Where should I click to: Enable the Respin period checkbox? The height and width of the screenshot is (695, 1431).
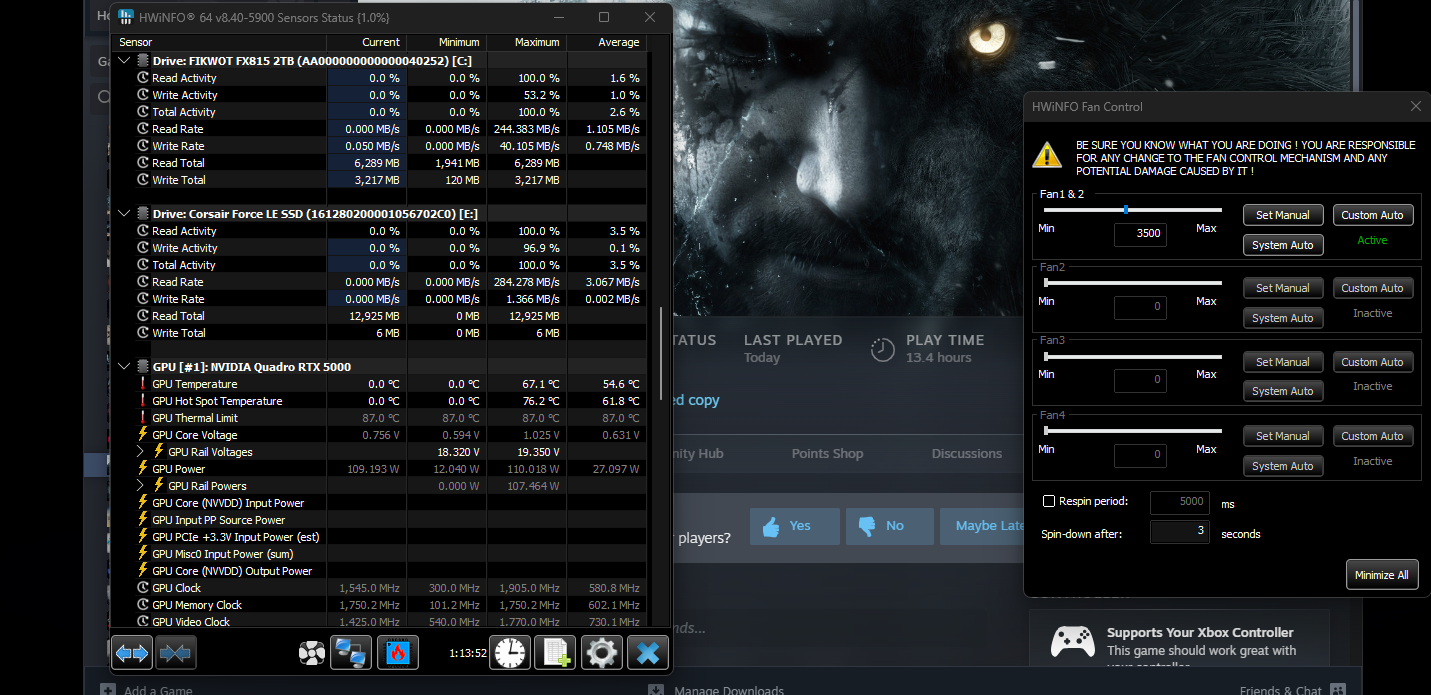pyautogui.click(x=1049, y=502)
